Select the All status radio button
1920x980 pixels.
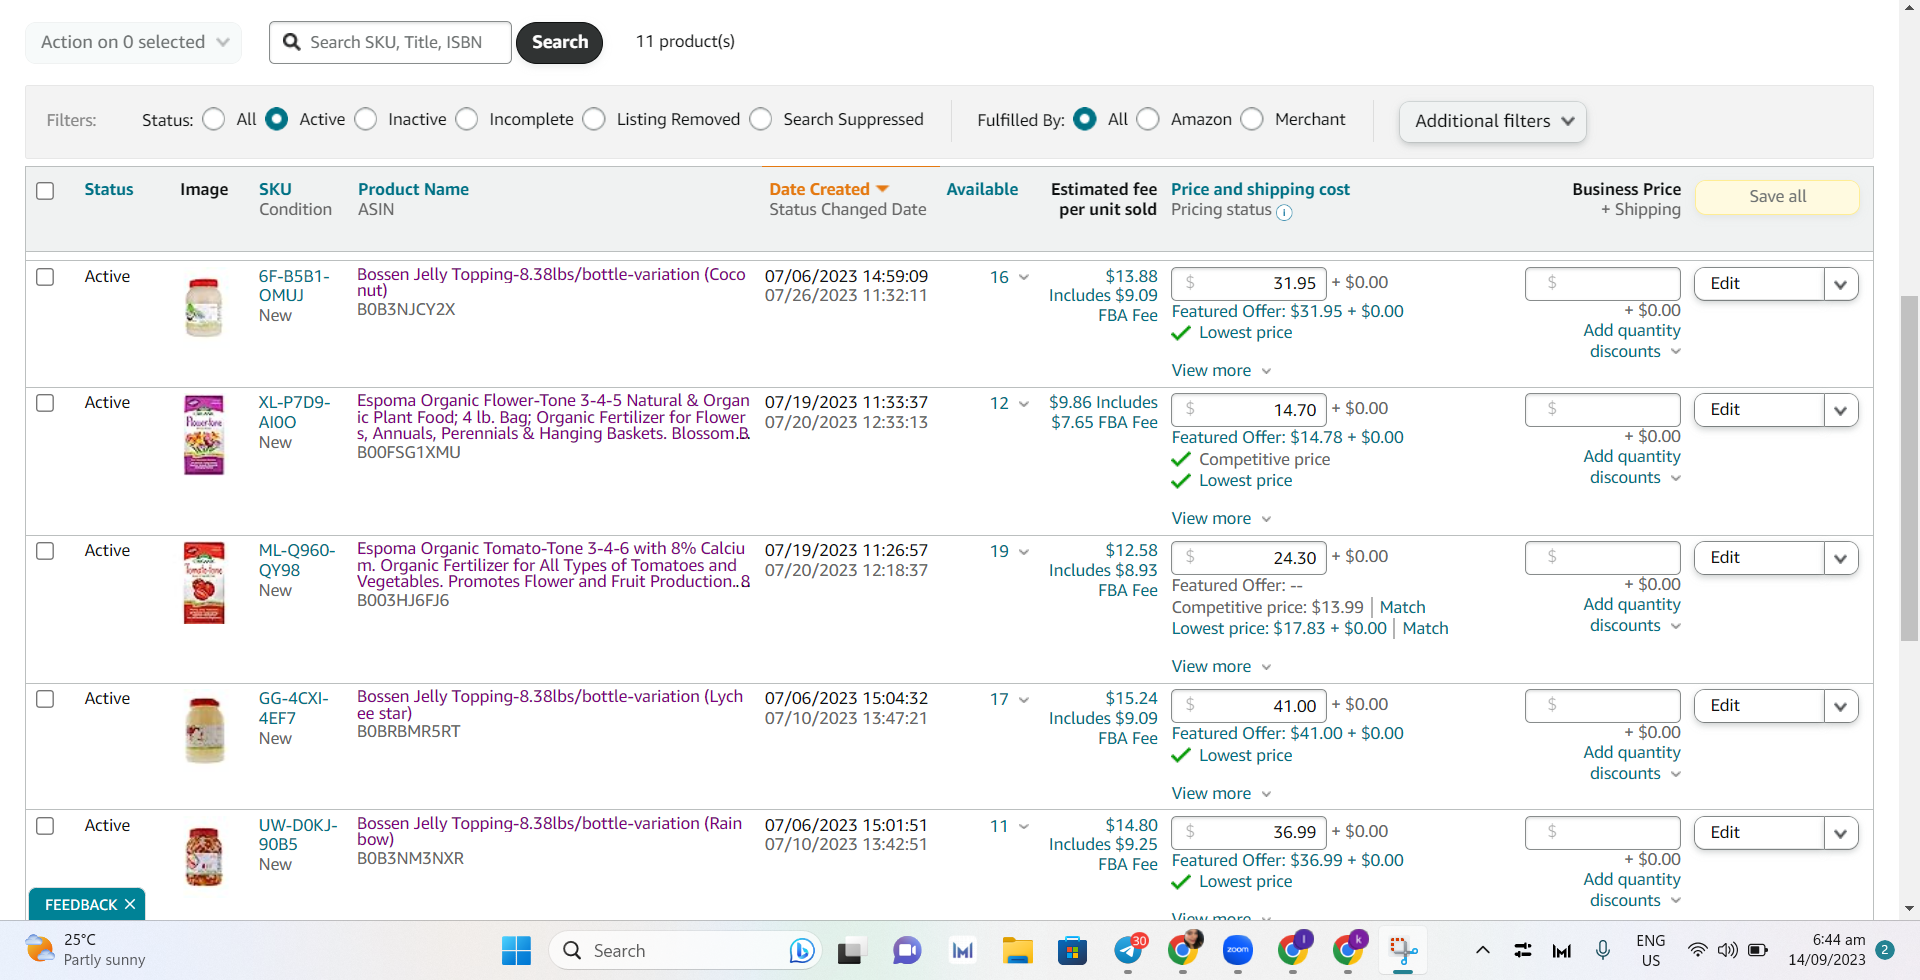(x=213, y=119)
